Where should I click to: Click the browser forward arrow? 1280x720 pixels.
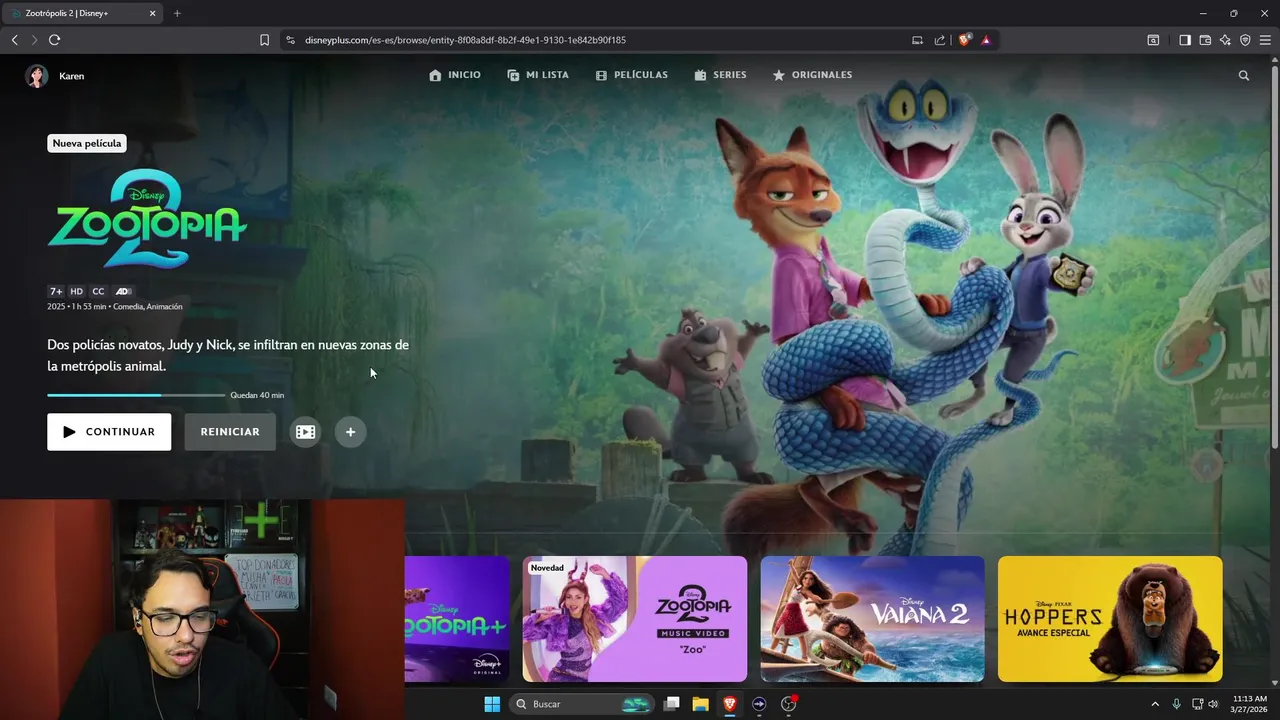point(34,40)
